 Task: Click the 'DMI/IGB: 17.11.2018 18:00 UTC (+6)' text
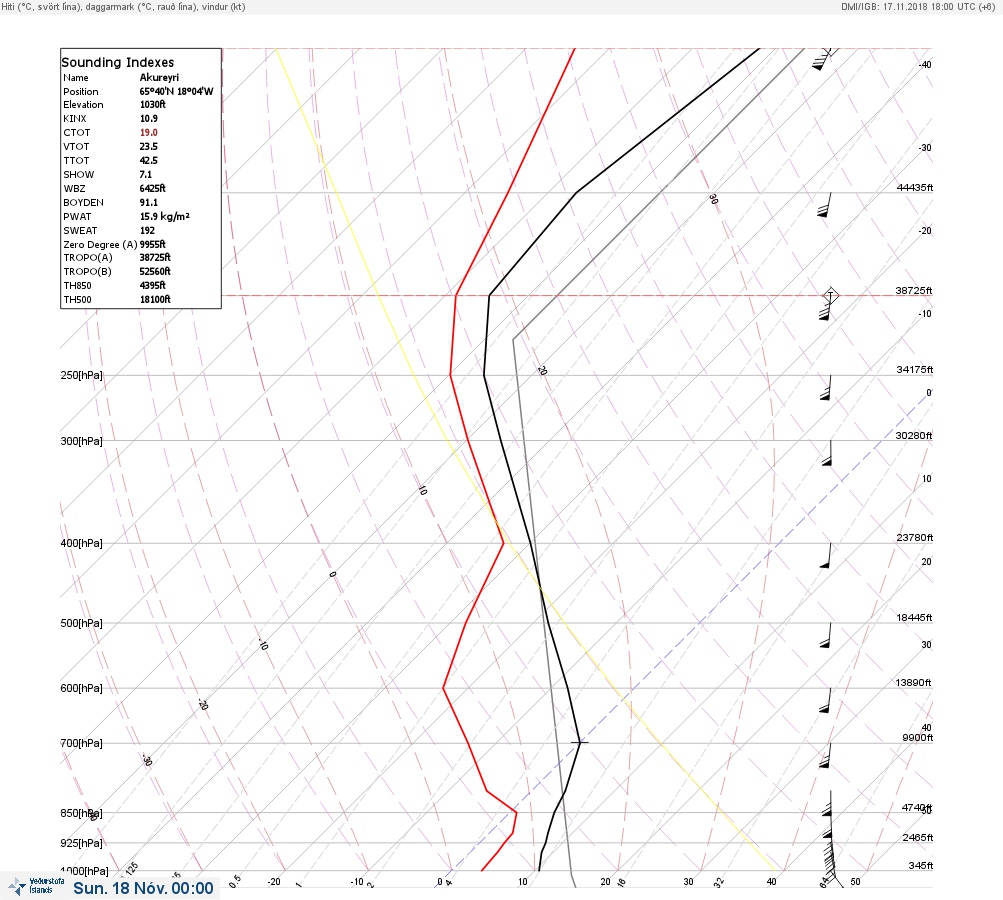(918, 6)
